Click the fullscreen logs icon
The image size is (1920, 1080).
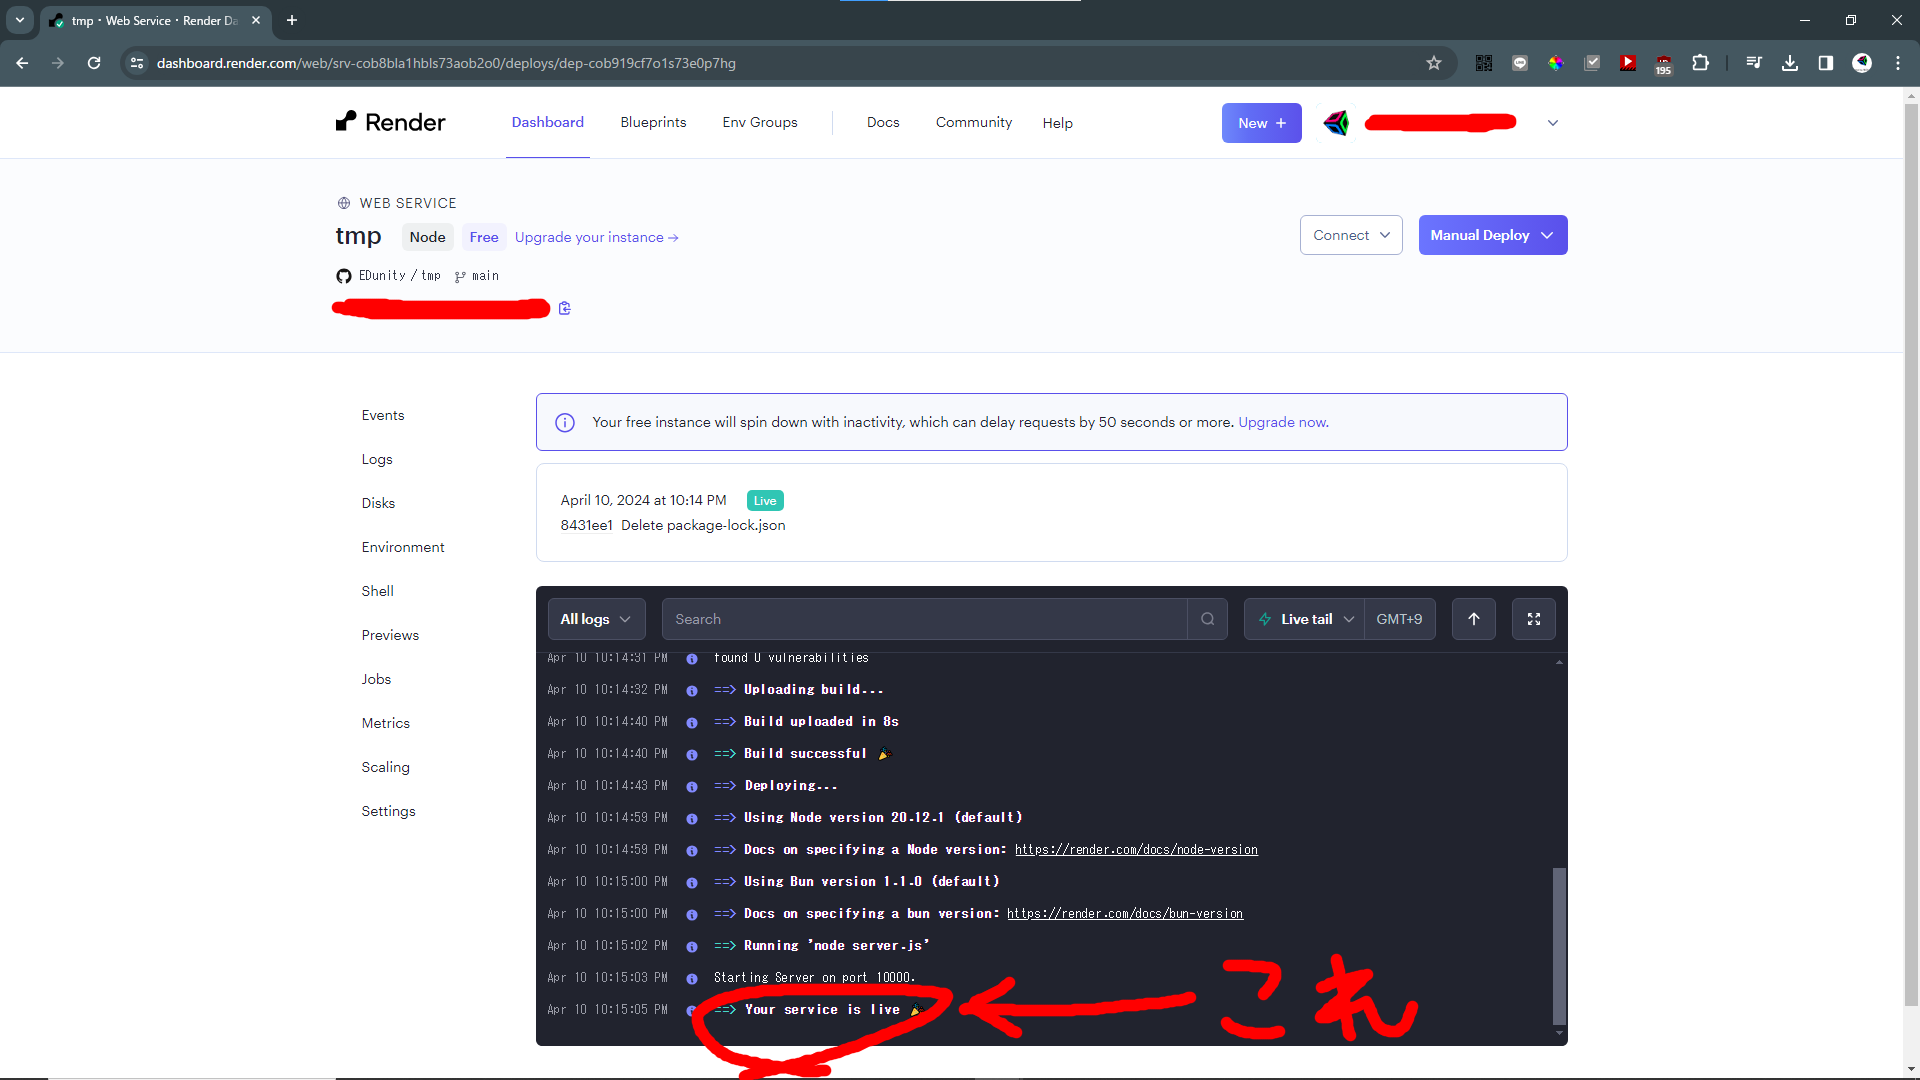(x=1533, y=619)
